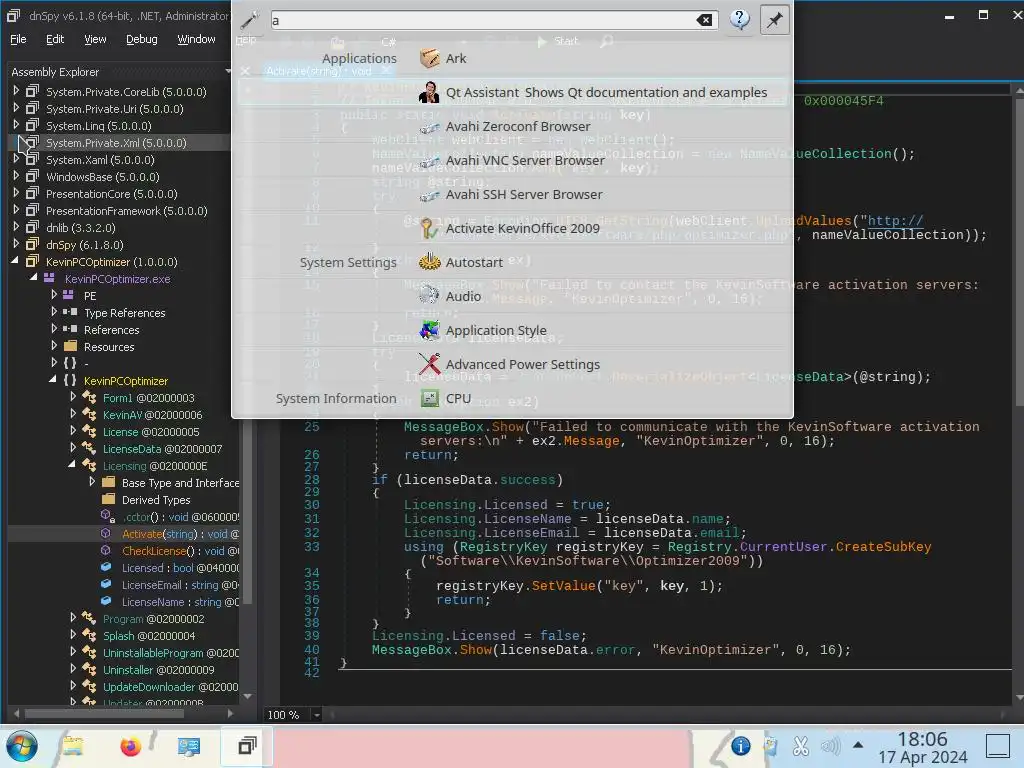Open the clipboard scissors tray icon
This screenshot has height=768, width=1024.
point(801,746)
